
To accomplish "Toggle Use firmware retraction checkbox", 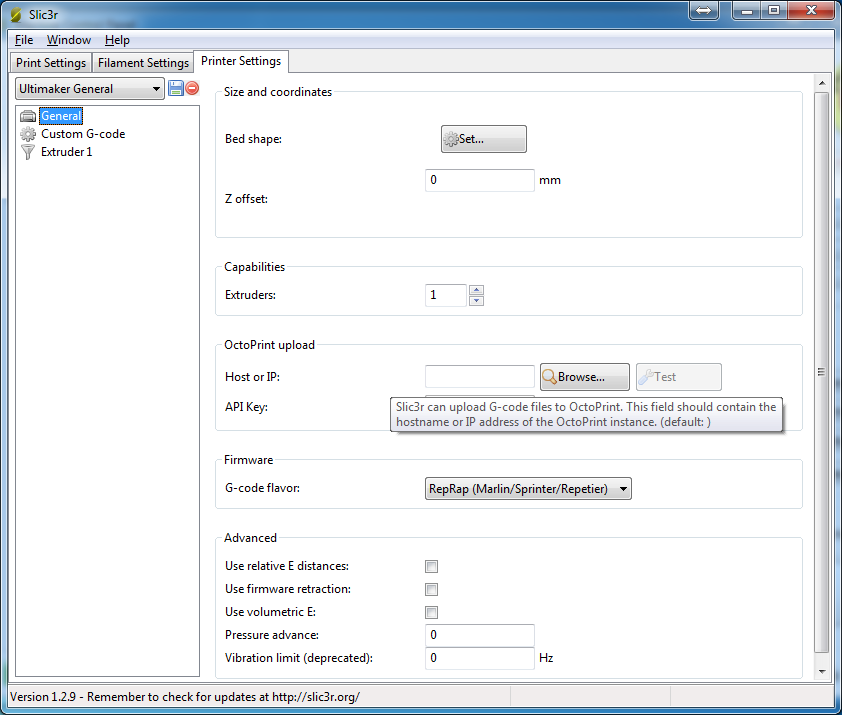I will pyautogui.click(x=431, y=589).
